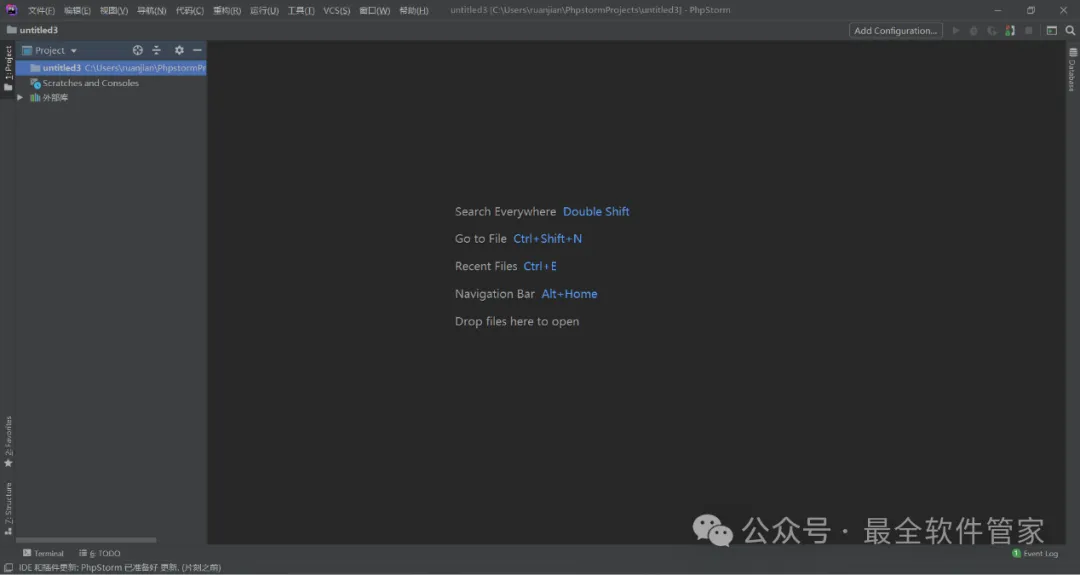Open the 文件(F) menu
Image resolution: width=1080 pixels, height=575 pixels.
coord(41,10)
